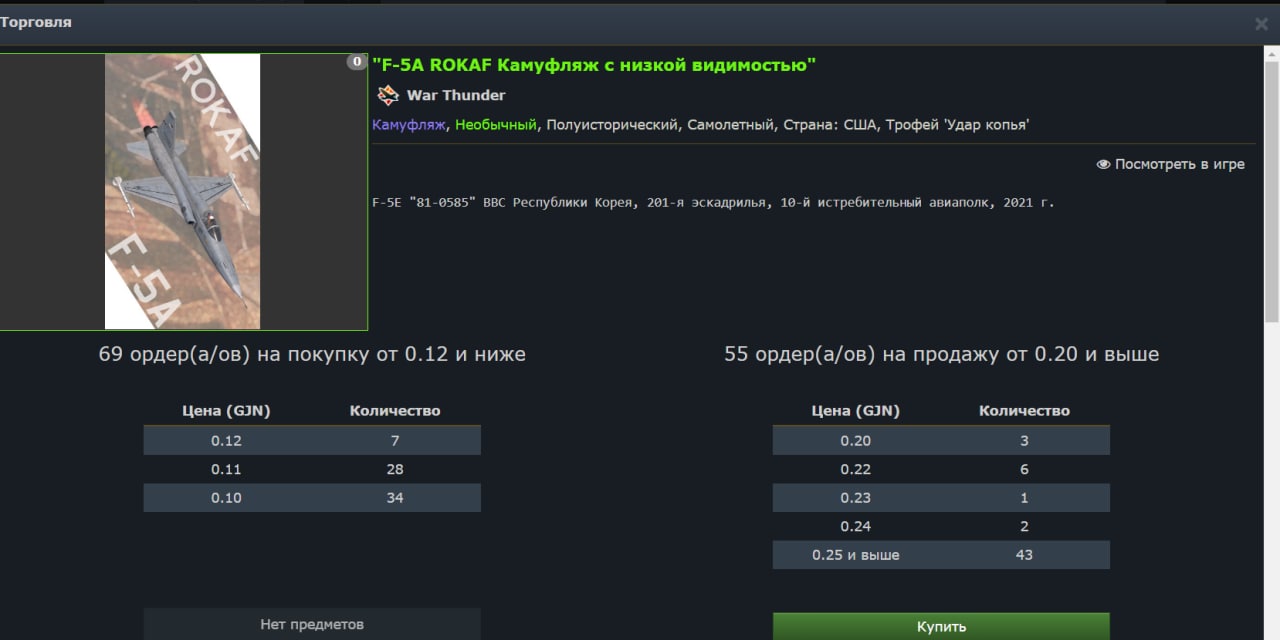Click the "Количество" header of sell orders
The width and height of the screenshot is (1280, 640).
click(1024, 410)
